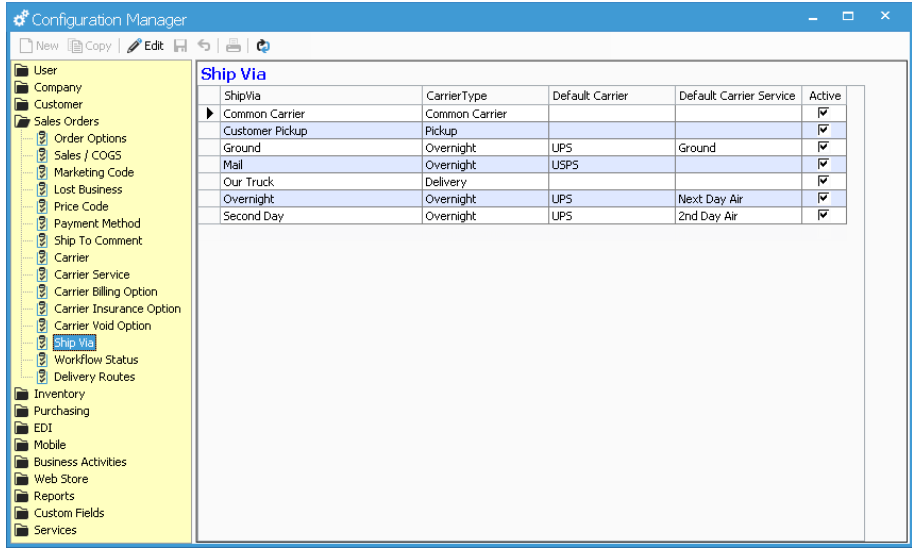The height and width of the screenshot is (554, 912).
Task: Sort by Default Carrier Service column header
Action: click(x=738, y=95)
